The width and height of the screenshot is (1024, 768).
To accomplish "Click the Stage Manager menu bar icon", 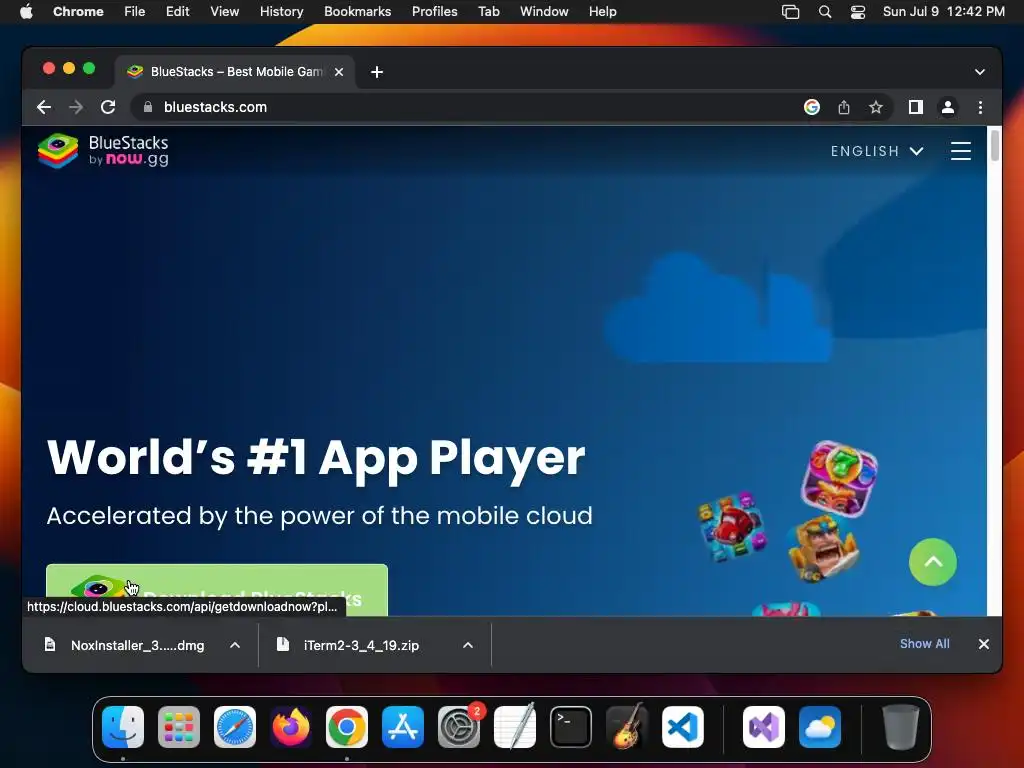I will [x=790, y=12].
